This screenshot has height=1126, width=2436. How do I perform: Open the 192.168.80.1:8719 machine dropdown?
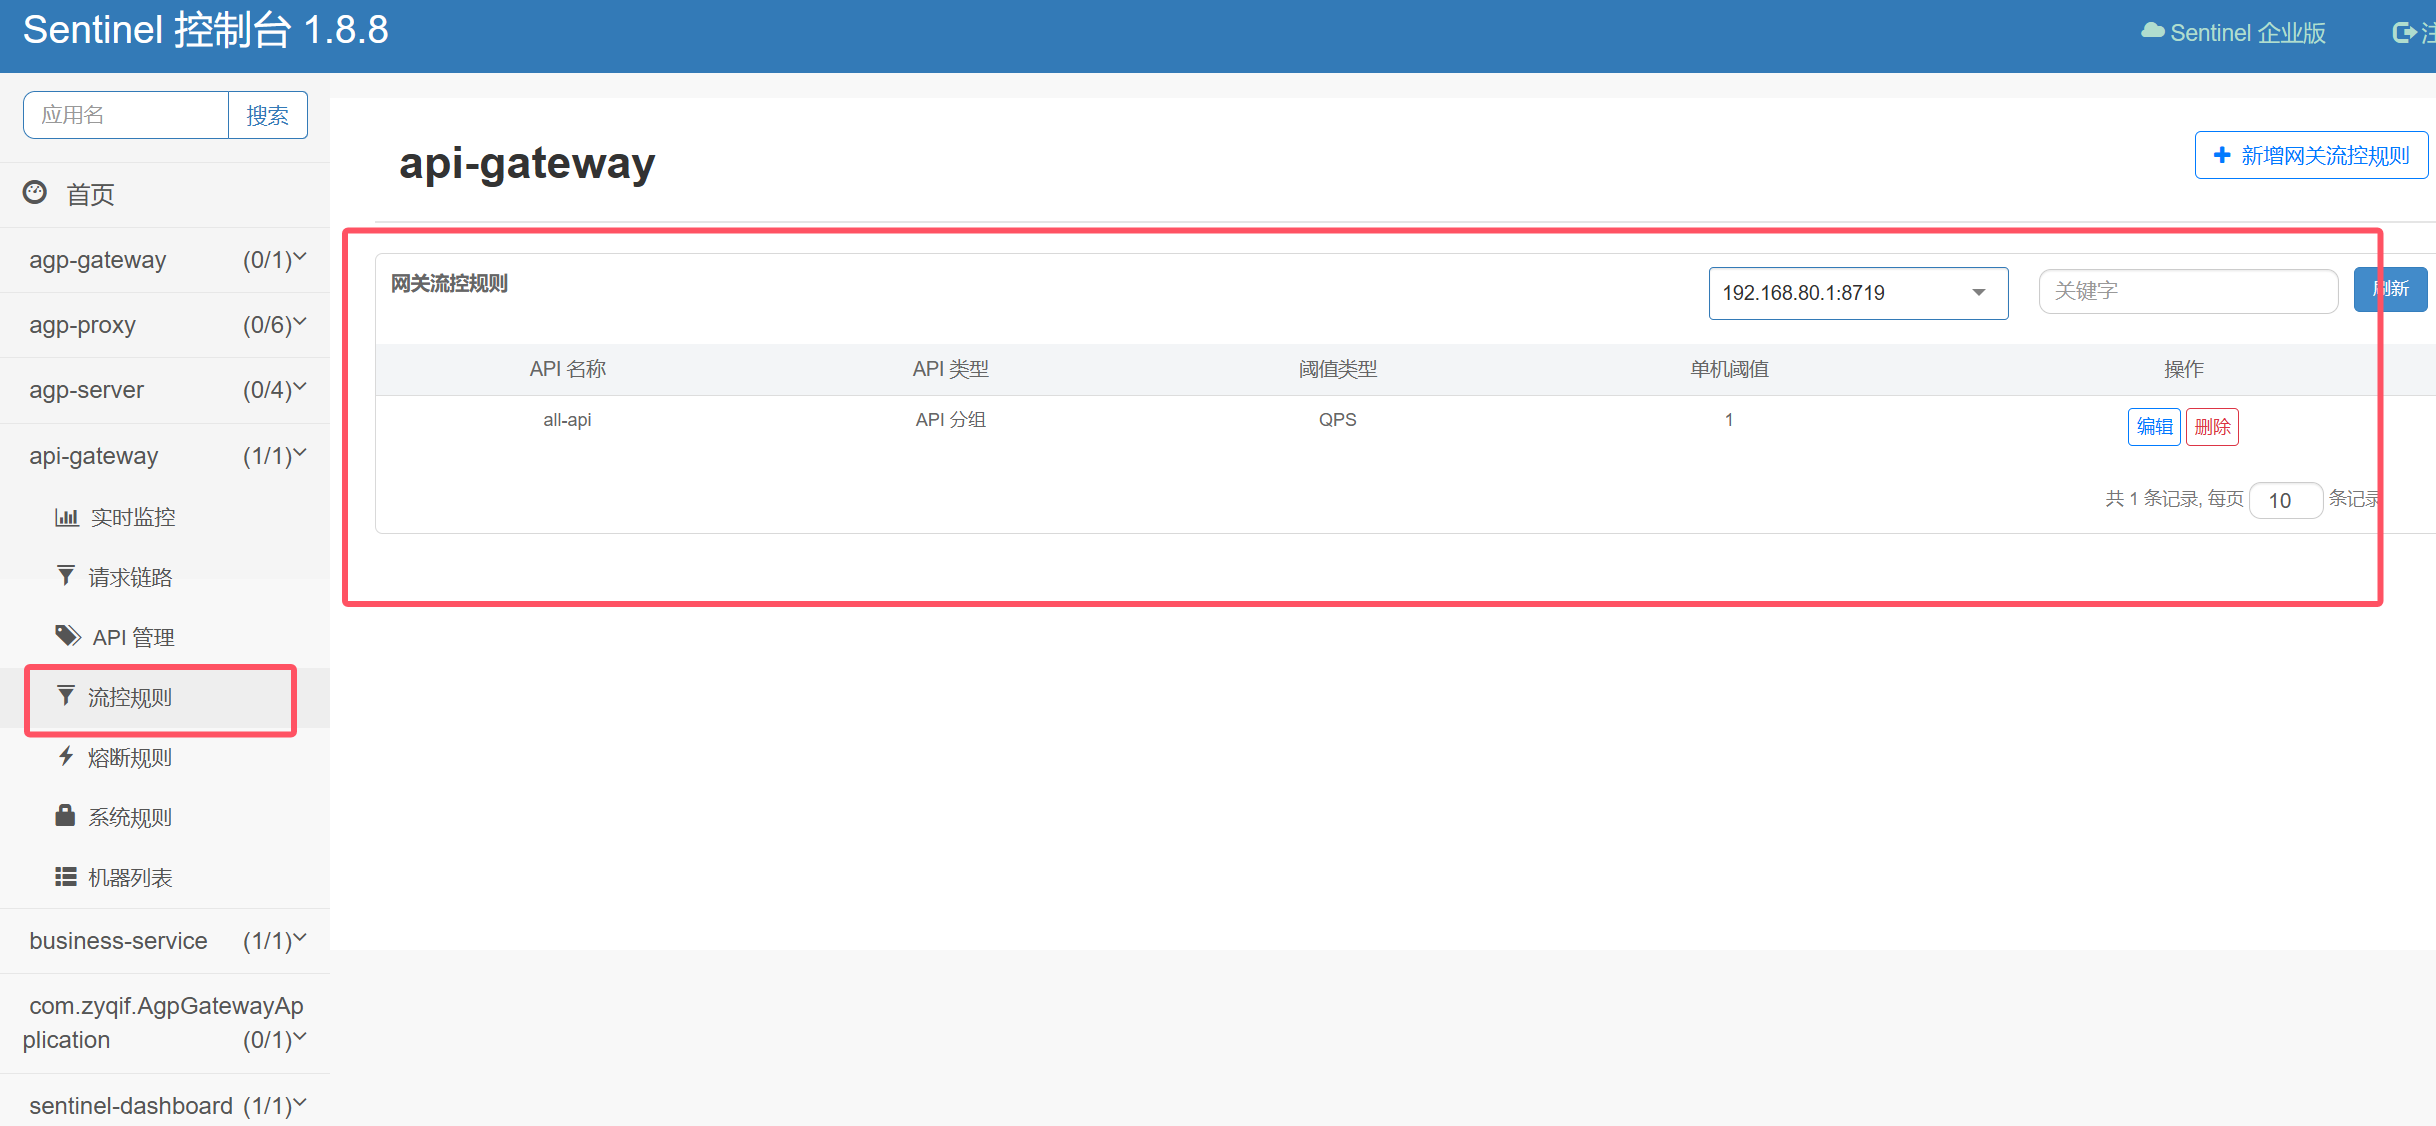click(x=1857, y=293)
